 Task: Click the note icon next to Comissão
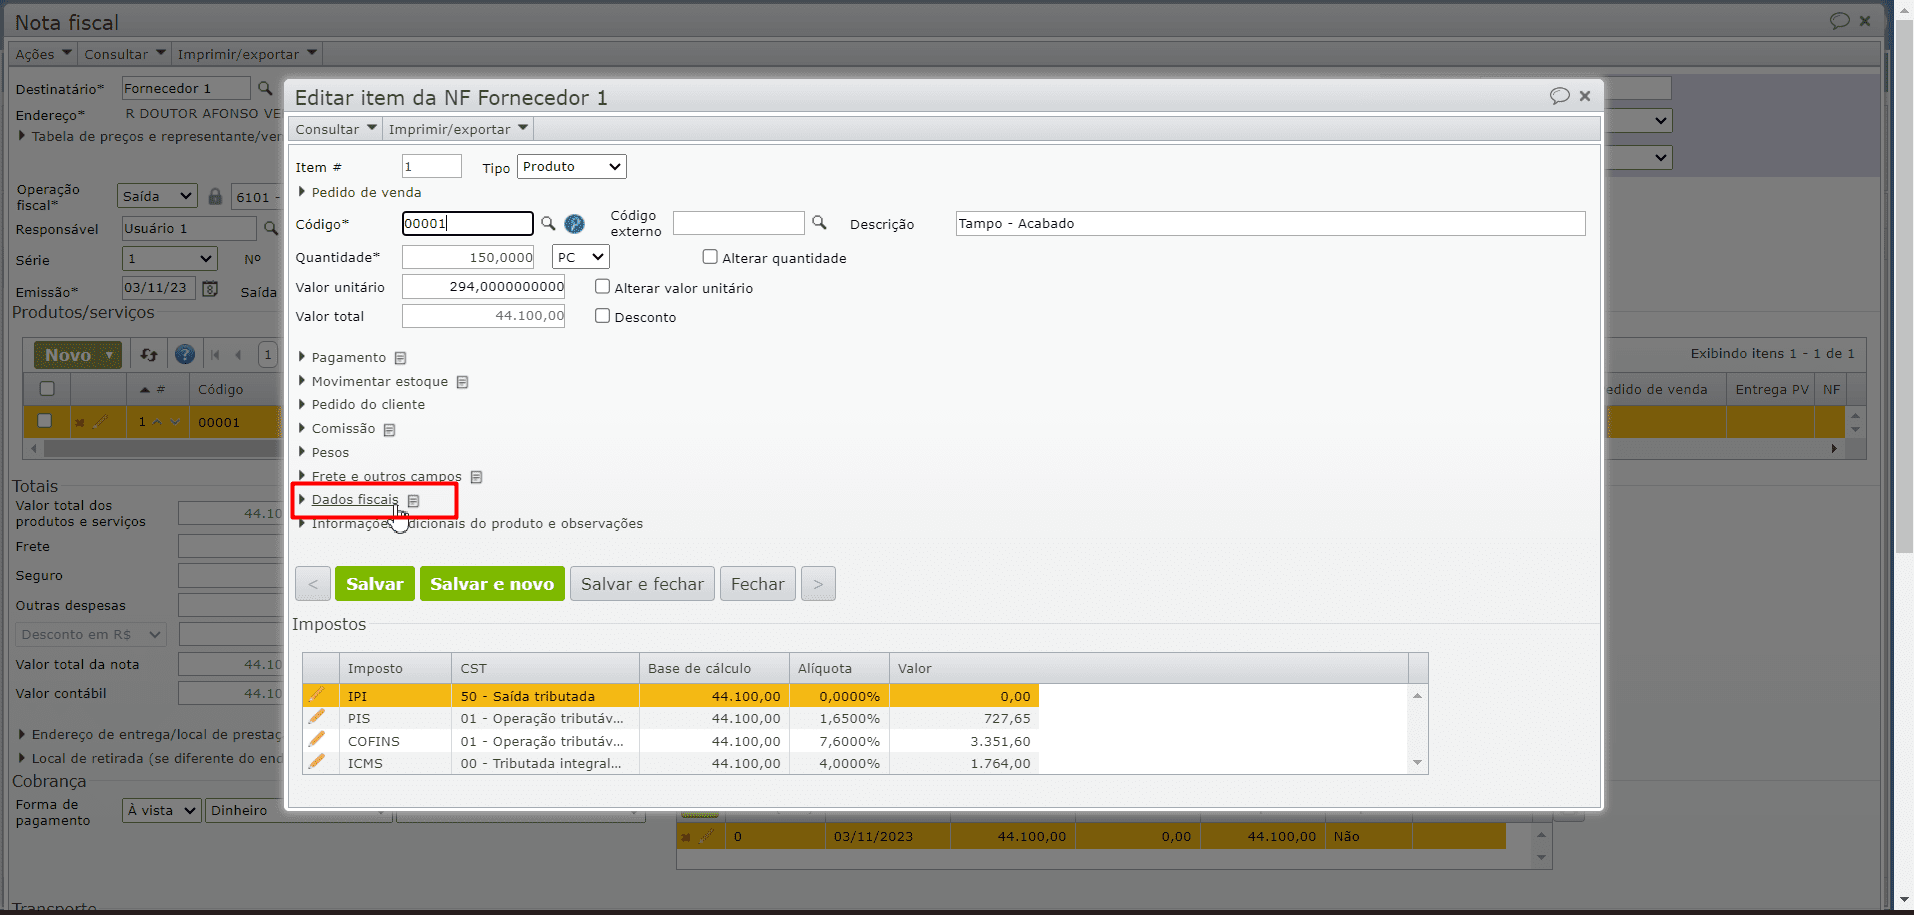point(389,430)
